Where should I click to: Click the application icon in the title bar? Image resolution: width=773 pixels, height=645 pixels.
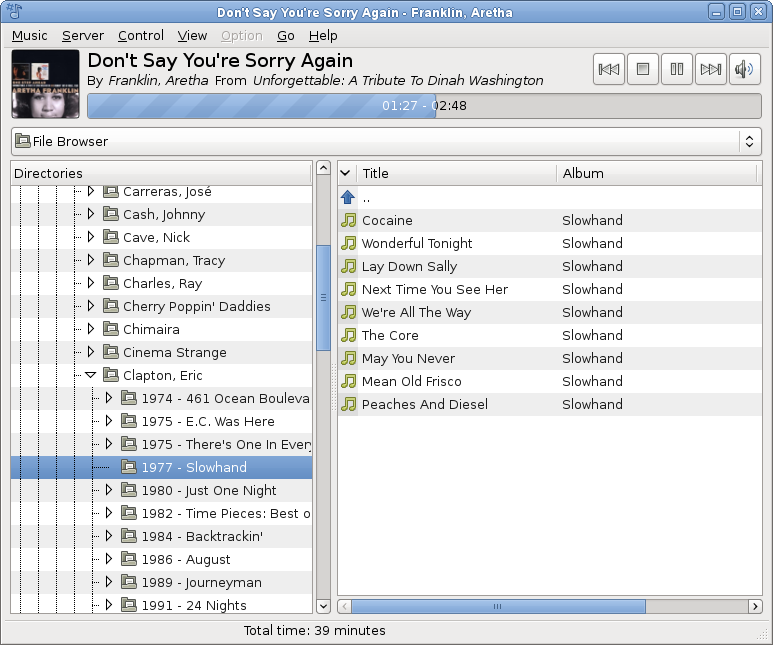(14, 11)
